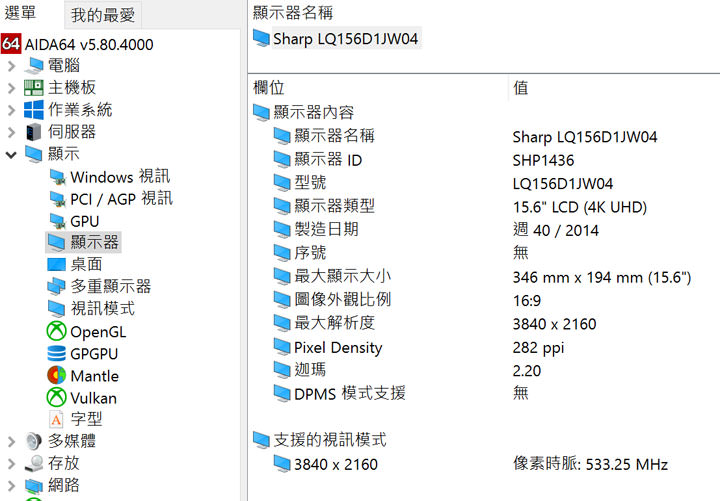The height and width of the screenshot is (501, 720).
Task: Click the Mantle icon
Action: pyautogui.click(x=56, y=375)
